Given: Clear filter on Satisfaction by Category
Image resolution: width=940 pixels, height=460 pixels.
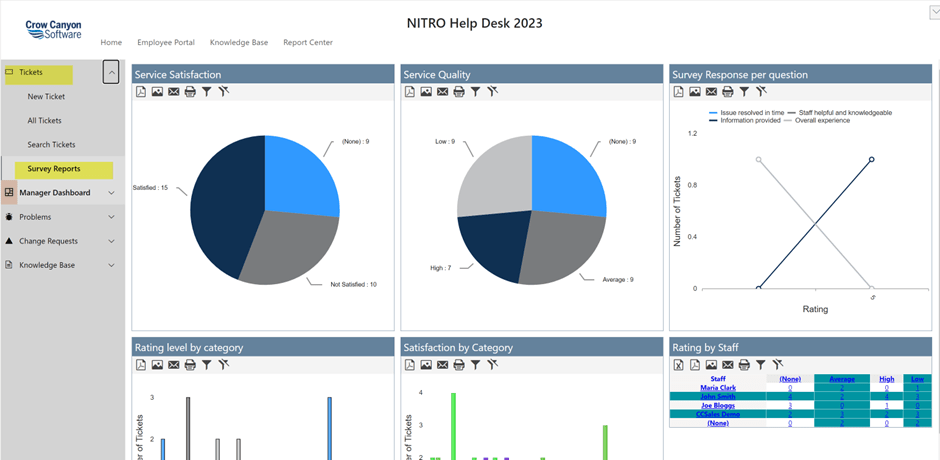Looking at the screenshot, I should [493, 364].
